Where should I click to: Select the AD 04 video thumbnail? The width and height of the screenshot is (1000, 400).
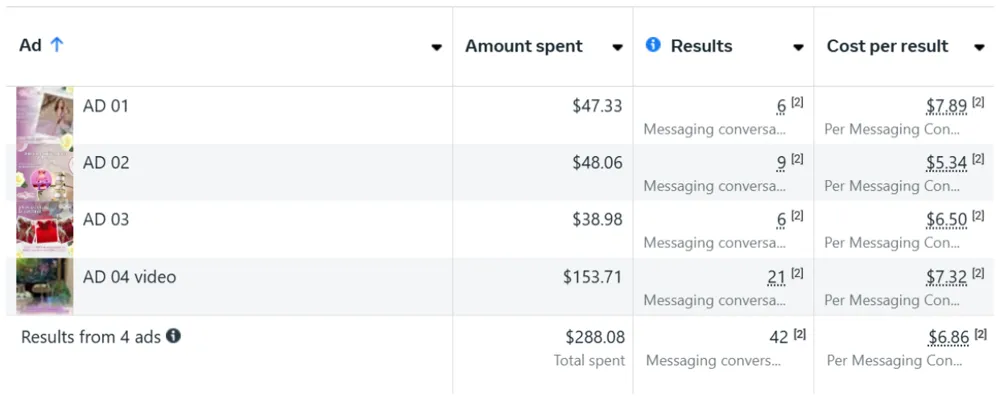(45, 286)
